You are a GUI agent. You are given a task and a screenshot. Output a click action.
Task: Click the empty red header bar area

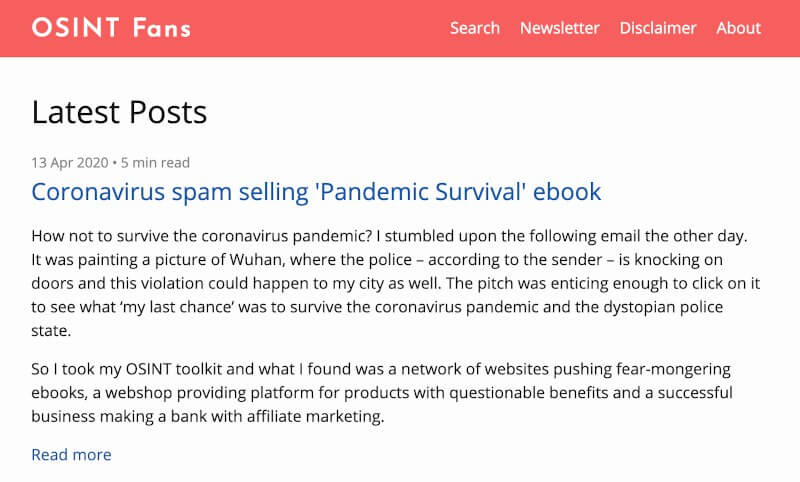(316, 28)
